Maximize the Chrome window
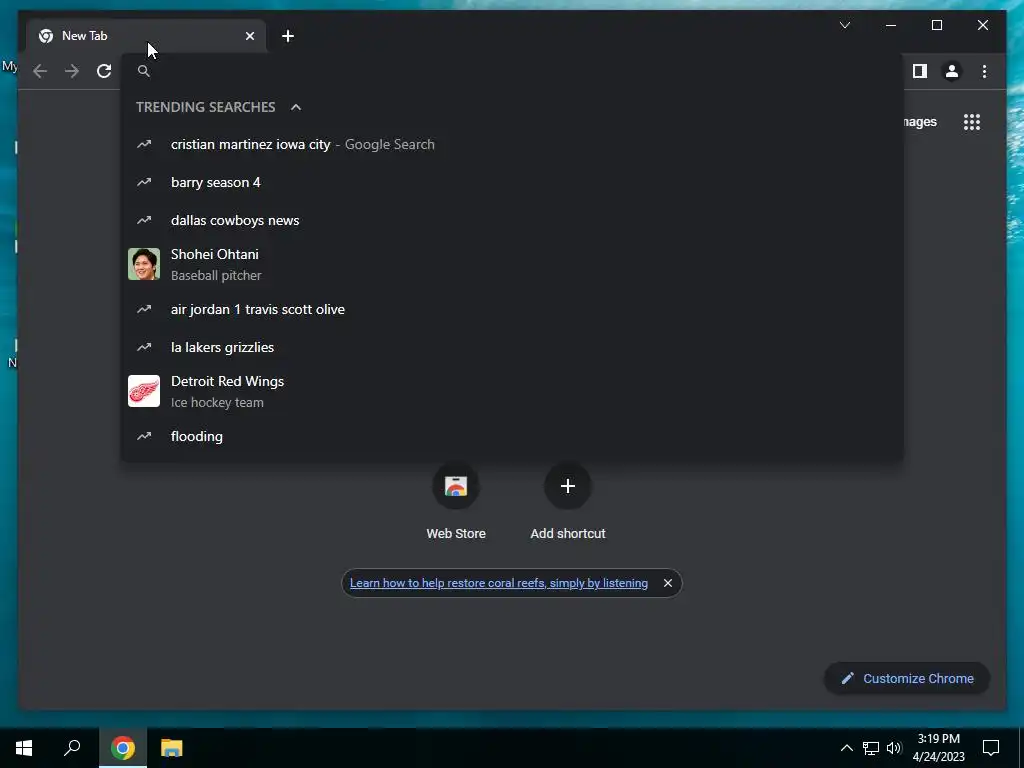Image resolution: width=1024 pixels, height=768 pixels. [936, 25]
